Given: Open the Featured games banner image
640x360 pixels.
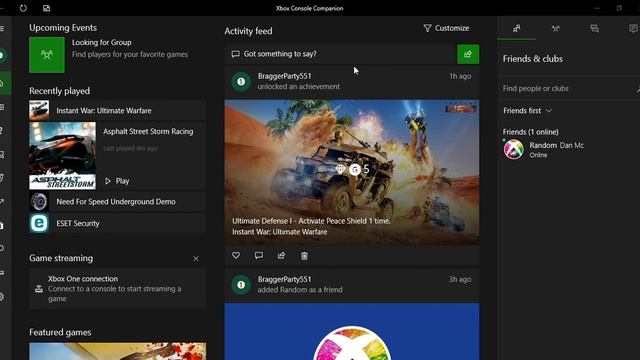Looking at the screenshot, I should pos(118,351).
